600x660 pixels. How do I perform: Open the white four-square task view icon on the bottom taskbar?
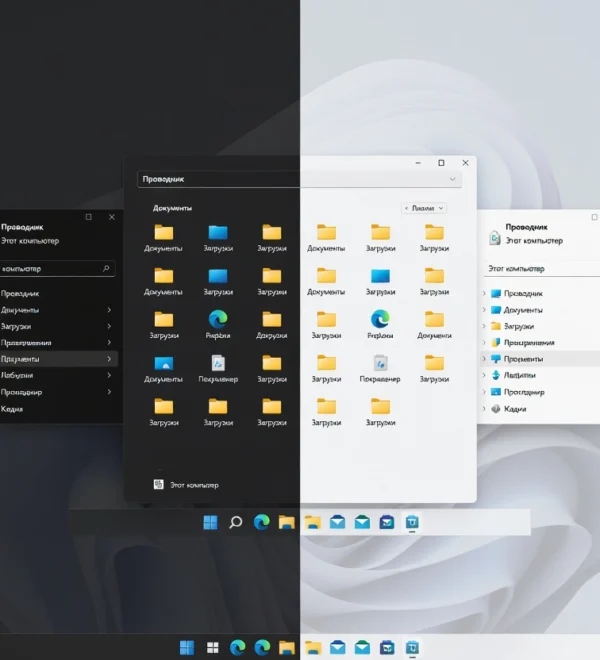(213, 647)
